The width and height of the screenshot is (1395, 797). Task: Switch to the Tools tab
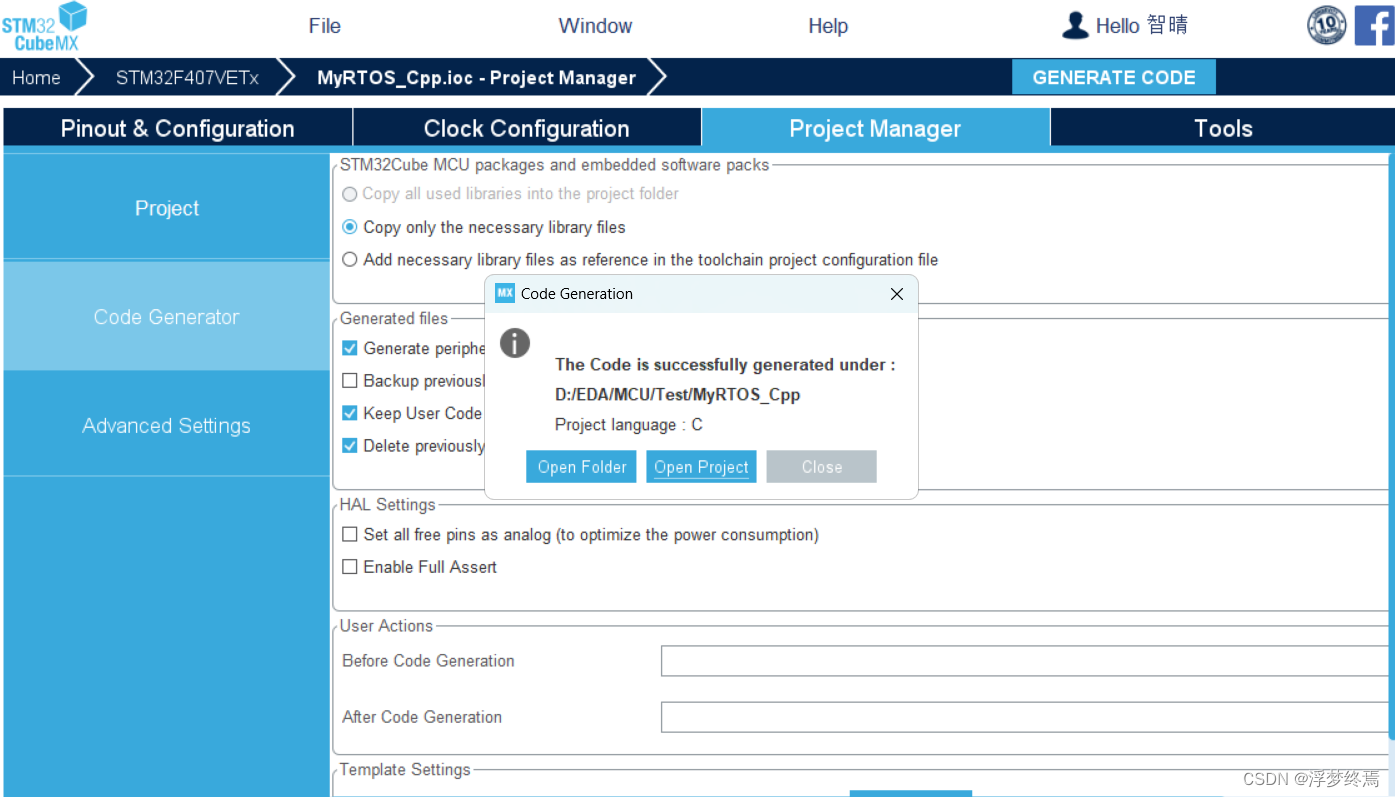pyautogui.click(x=1223, y=128)
